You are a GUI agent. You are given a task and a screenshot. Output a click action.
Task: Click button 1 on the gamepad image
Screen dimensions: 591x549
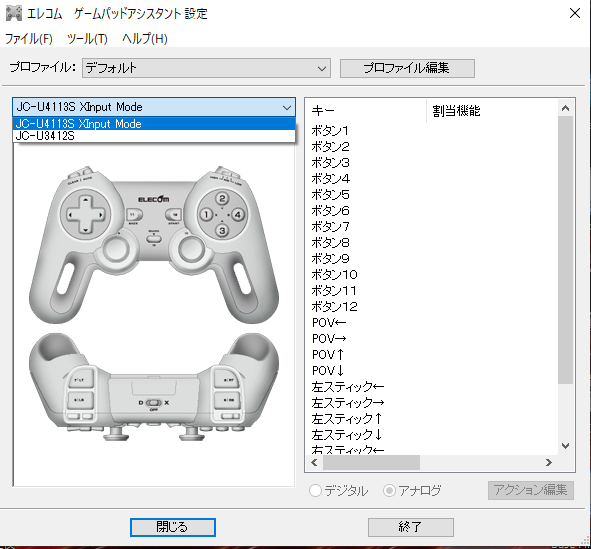click(206, 215)
